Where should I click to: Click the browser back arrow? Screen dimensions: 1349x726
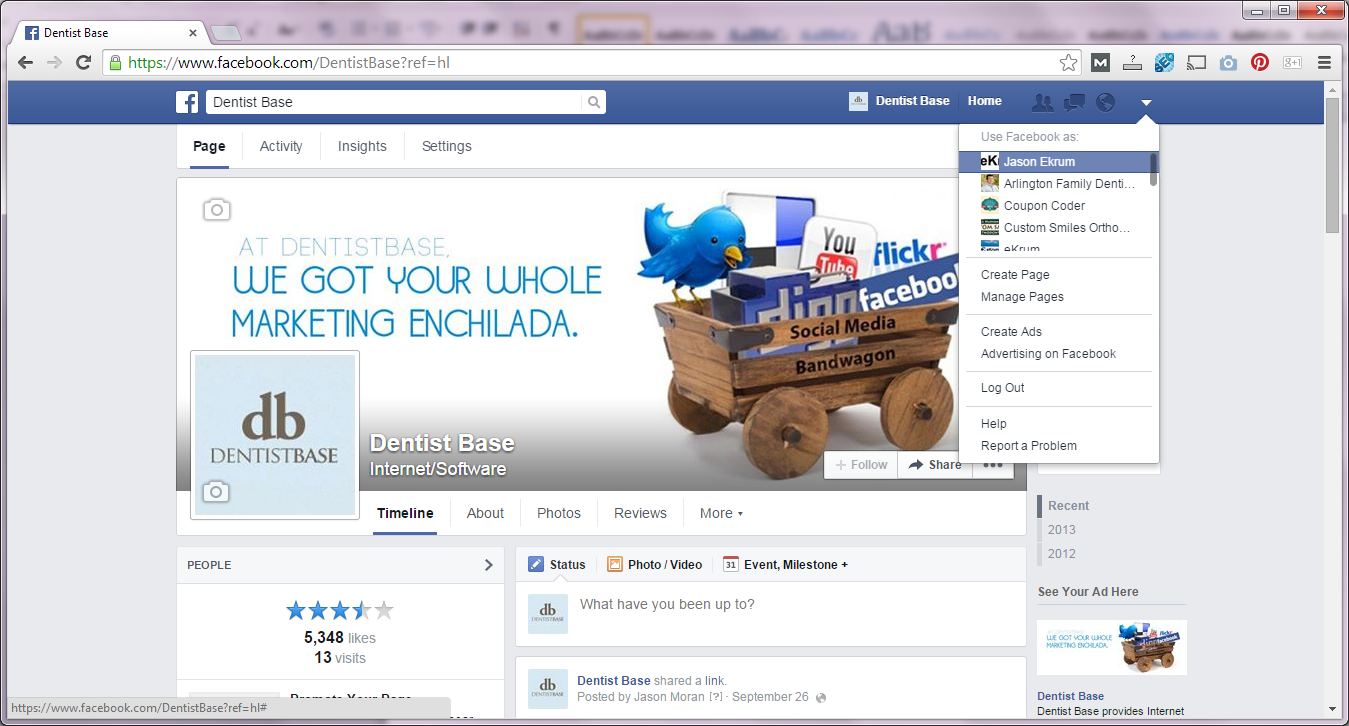point(25,62)
